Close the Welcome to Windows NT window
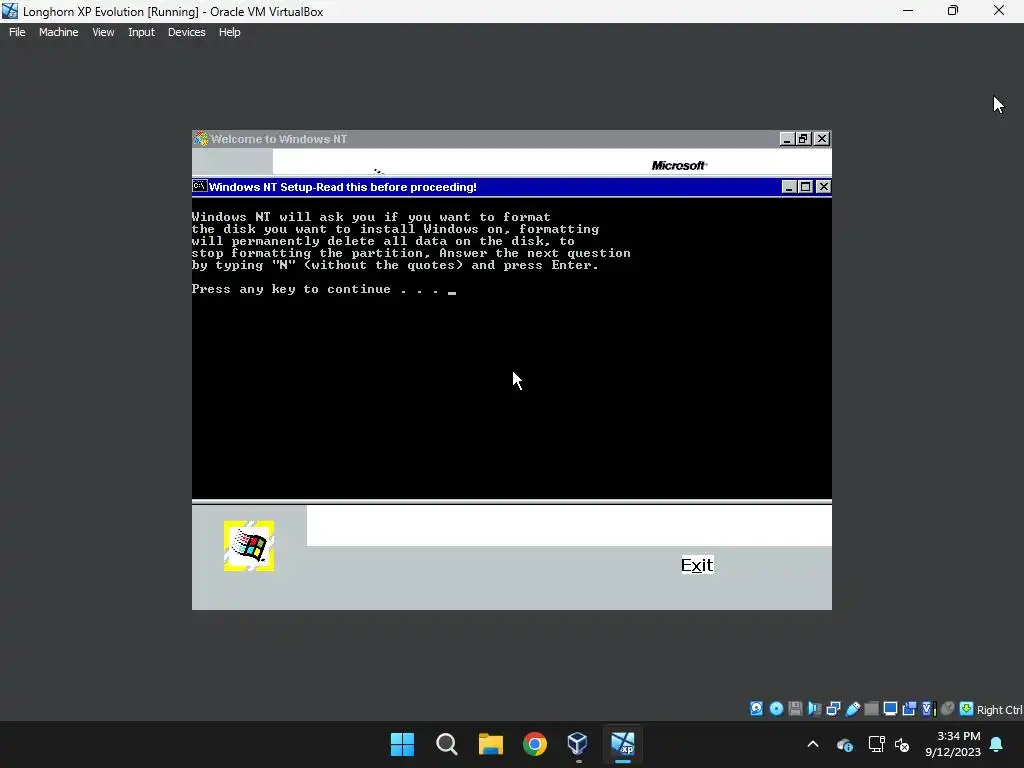1024x768 pixels. [x=822, y=138]
